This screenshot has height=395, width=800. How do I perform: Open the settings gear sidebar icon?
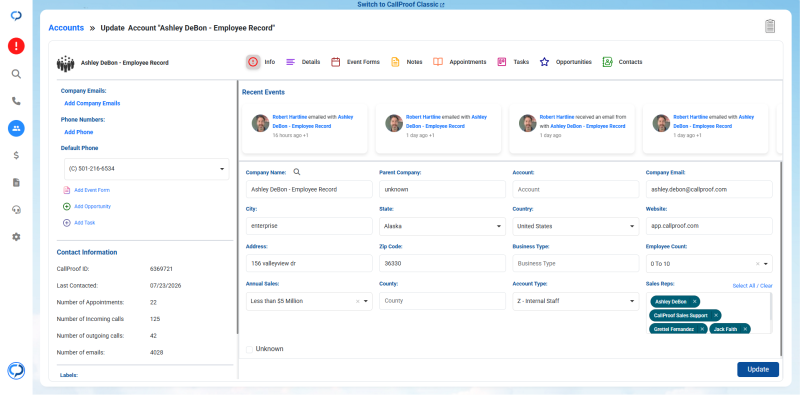pyautogui.click(x=16, y=237)
